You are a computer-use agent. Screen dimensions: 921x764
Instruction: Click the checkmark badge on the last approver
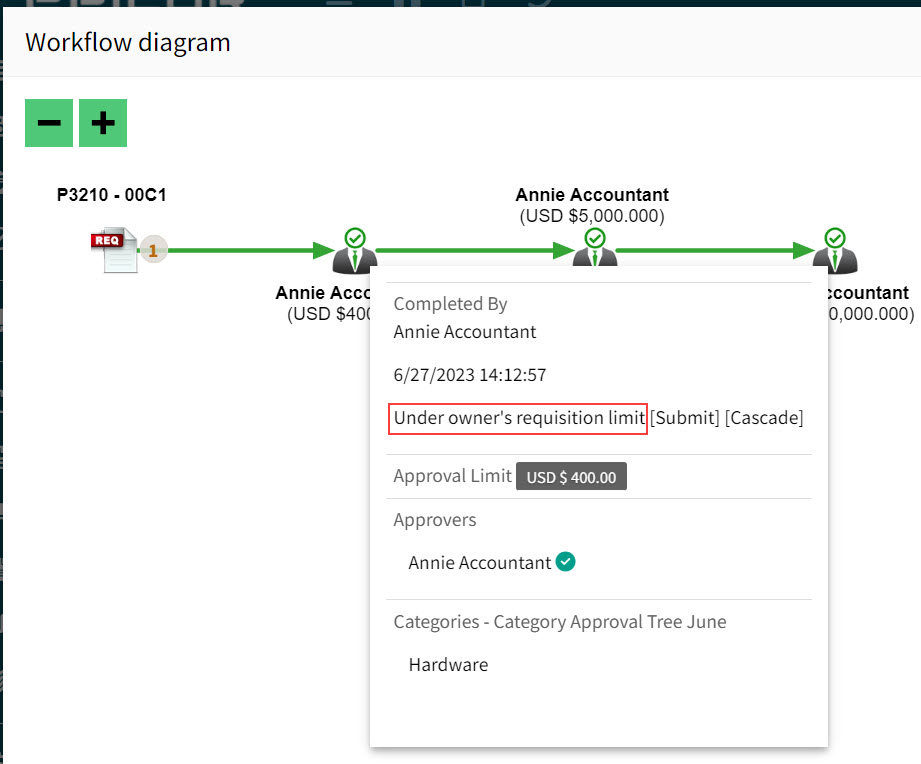[x=835, y=237]
